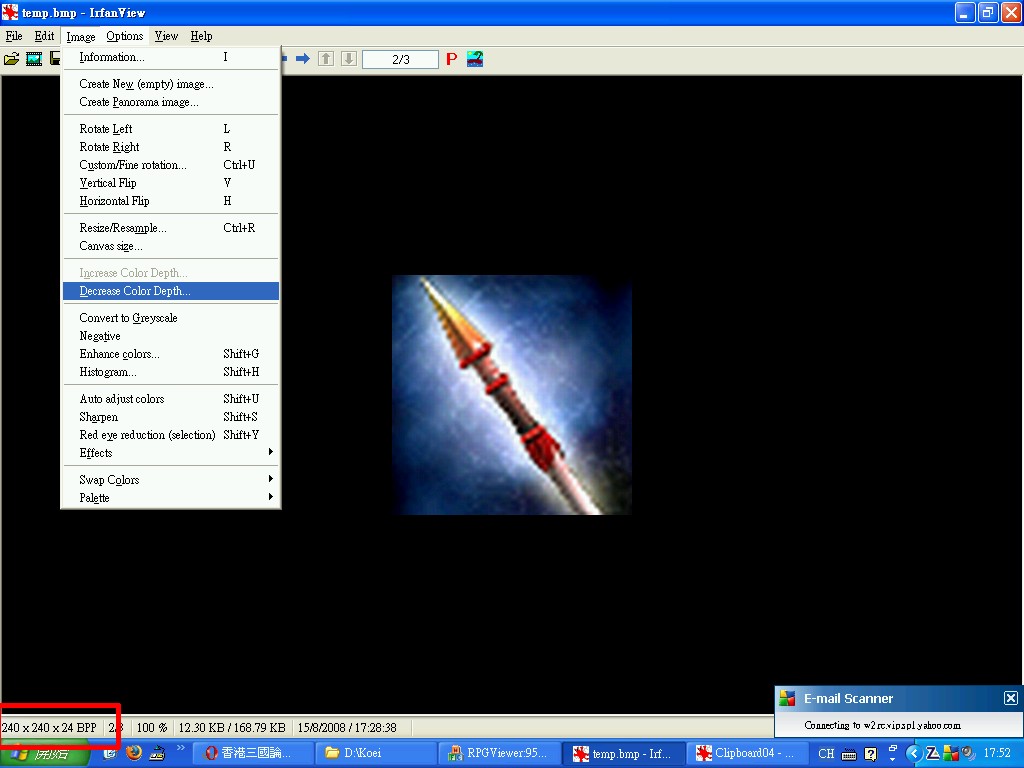
Task: Open the File menu
Action: [14, 36]
